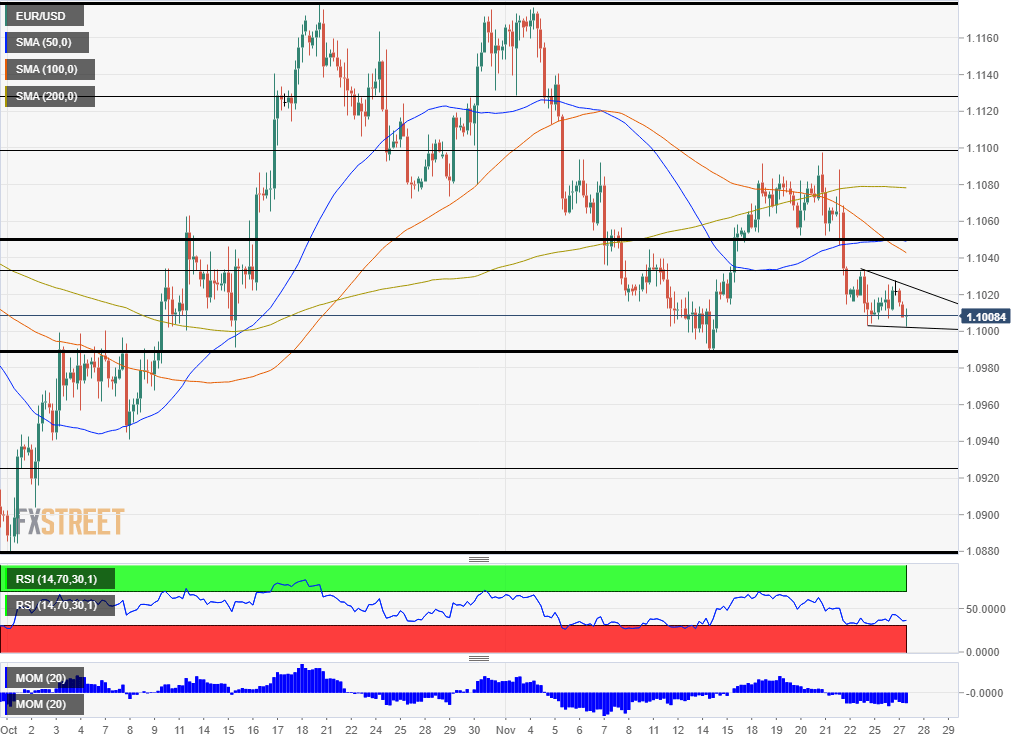
Task: Click the 1.1100 price axis label
Action: coord(982,148)
